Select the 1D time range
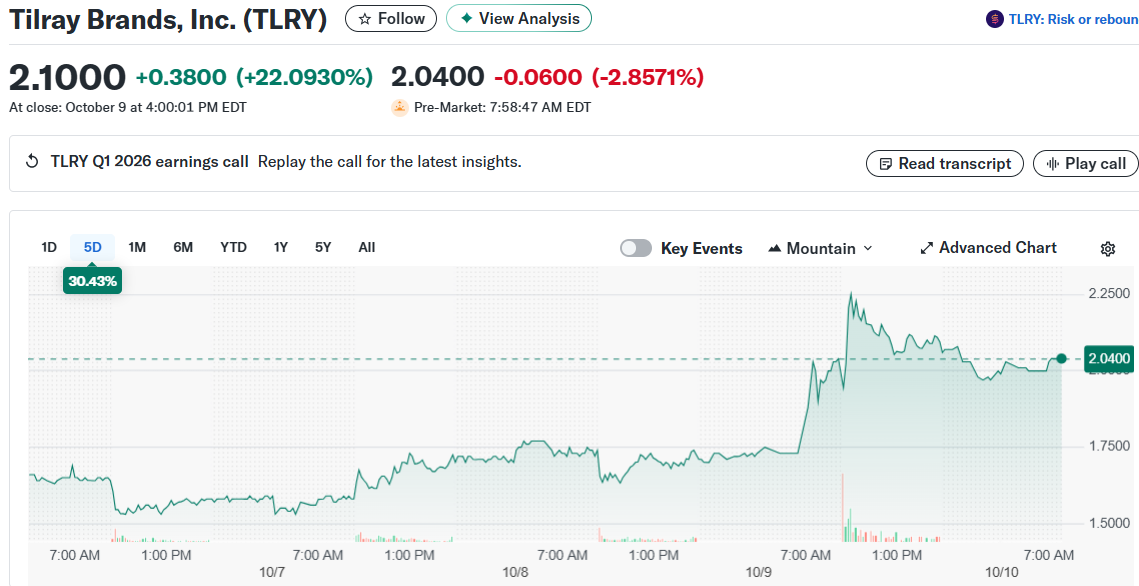 (48, 247)
